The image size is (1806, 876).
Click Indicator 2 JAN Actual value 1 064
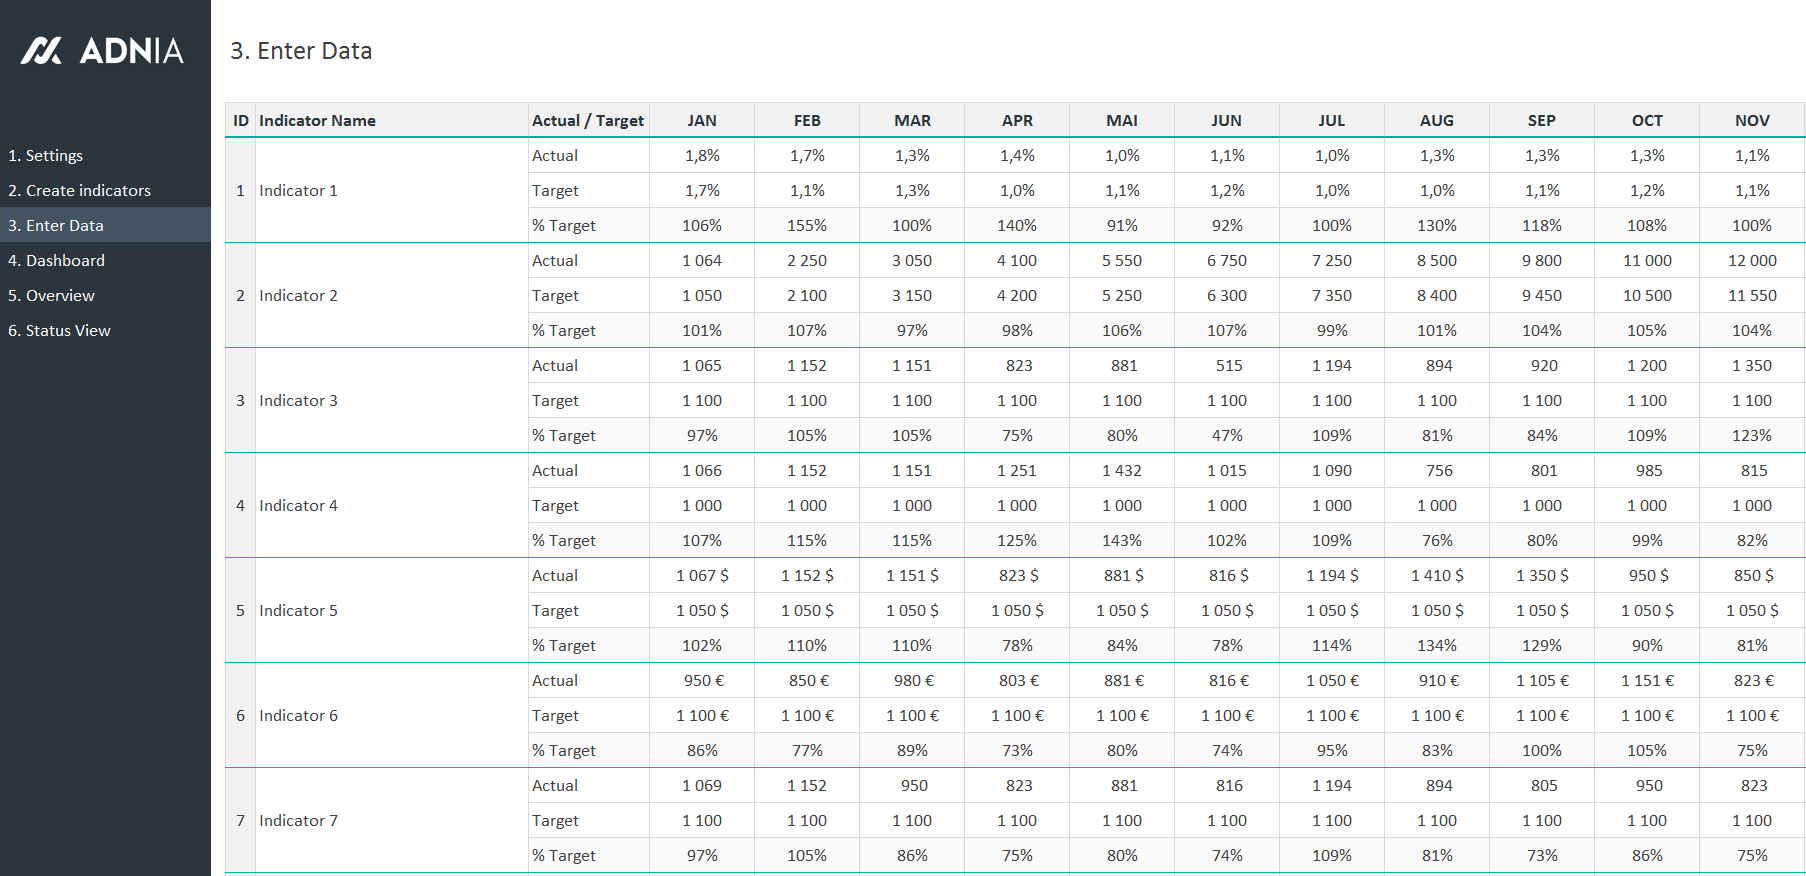pyautogui.click(x=702, y=261)
